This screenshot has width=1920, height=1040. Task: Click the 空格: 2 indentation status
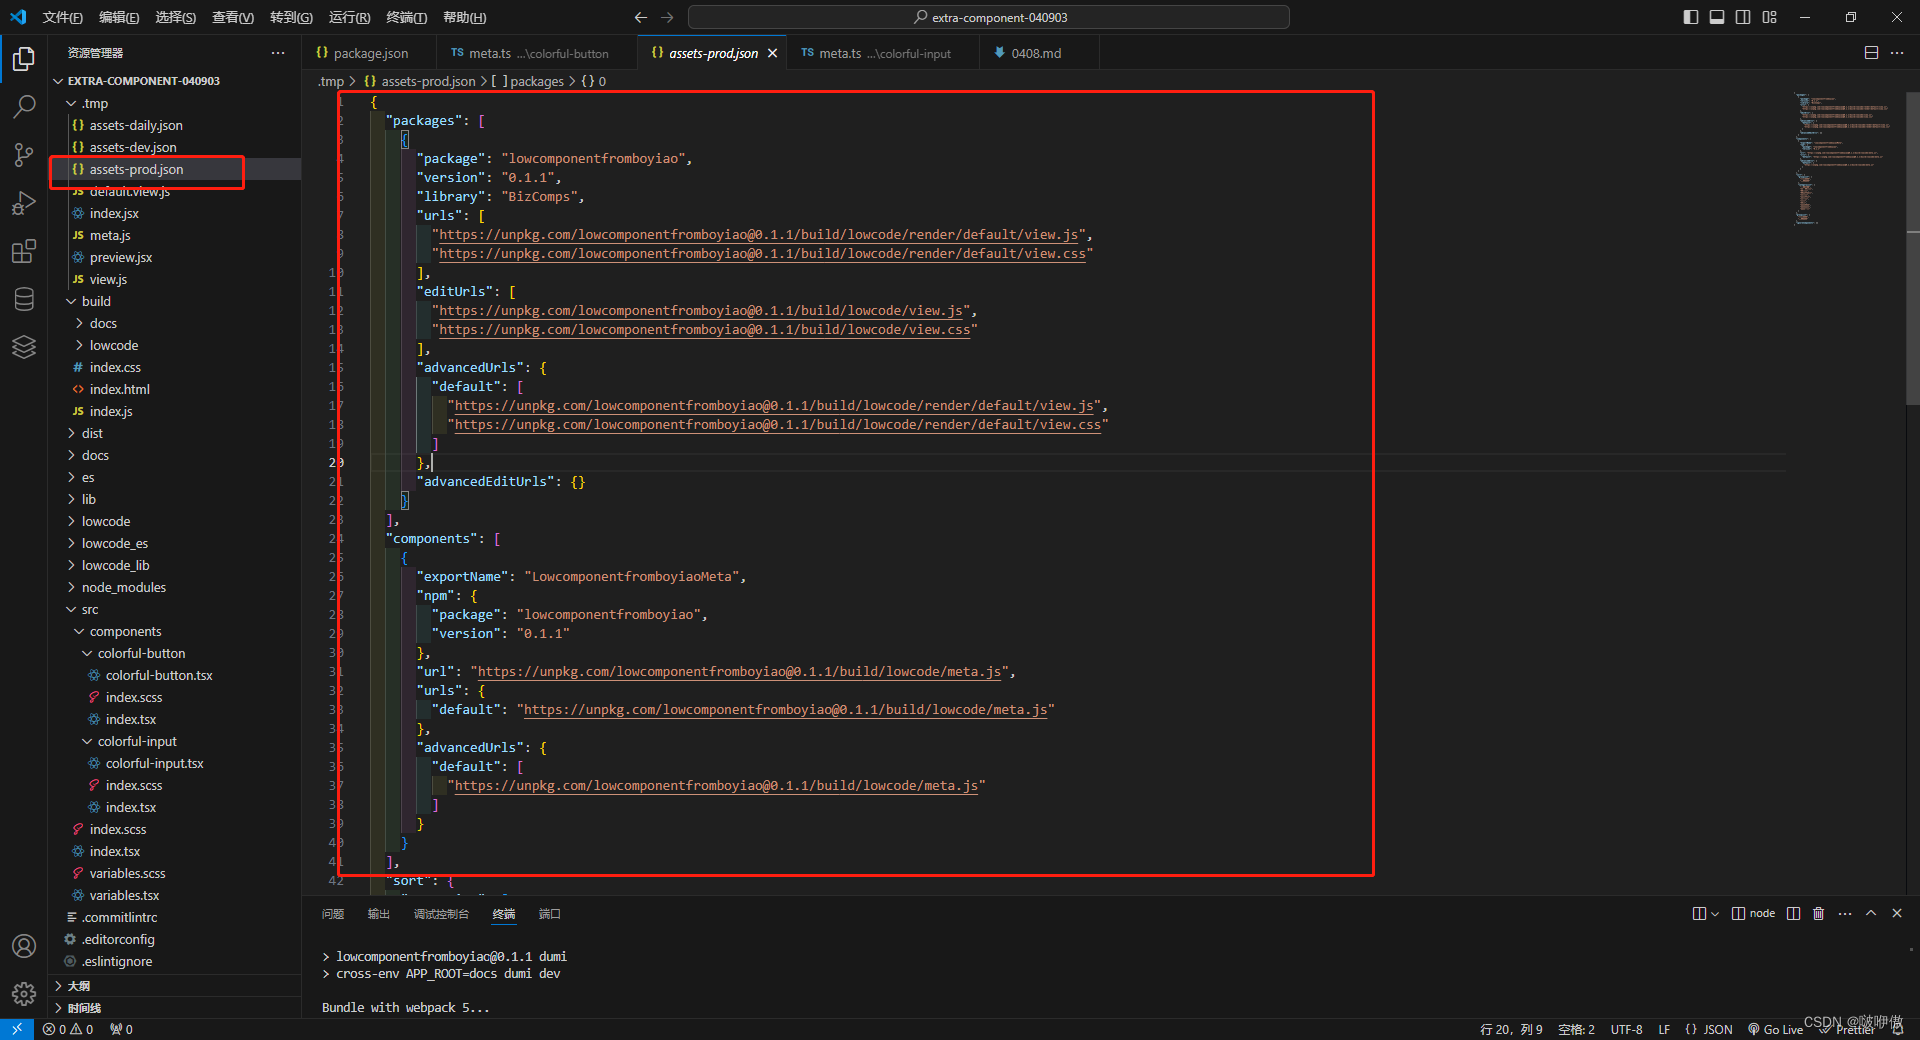coord(1576,1029)
